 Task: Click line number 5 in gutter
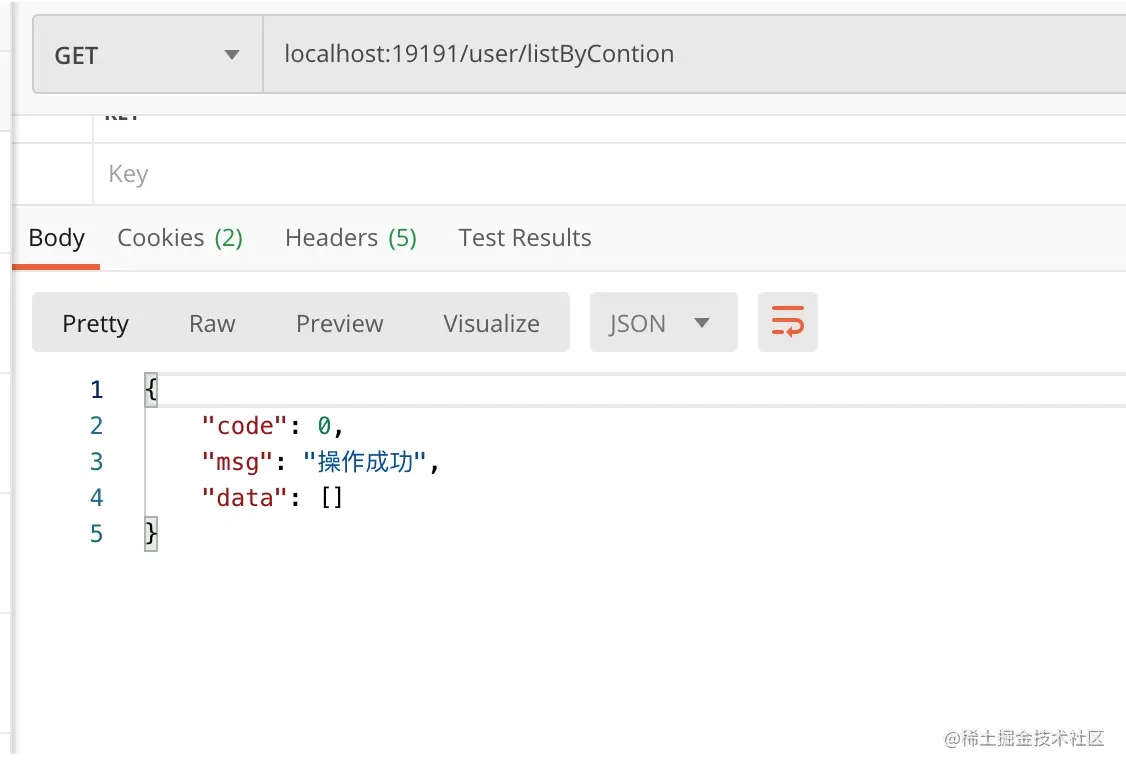[x=96, y=534]
